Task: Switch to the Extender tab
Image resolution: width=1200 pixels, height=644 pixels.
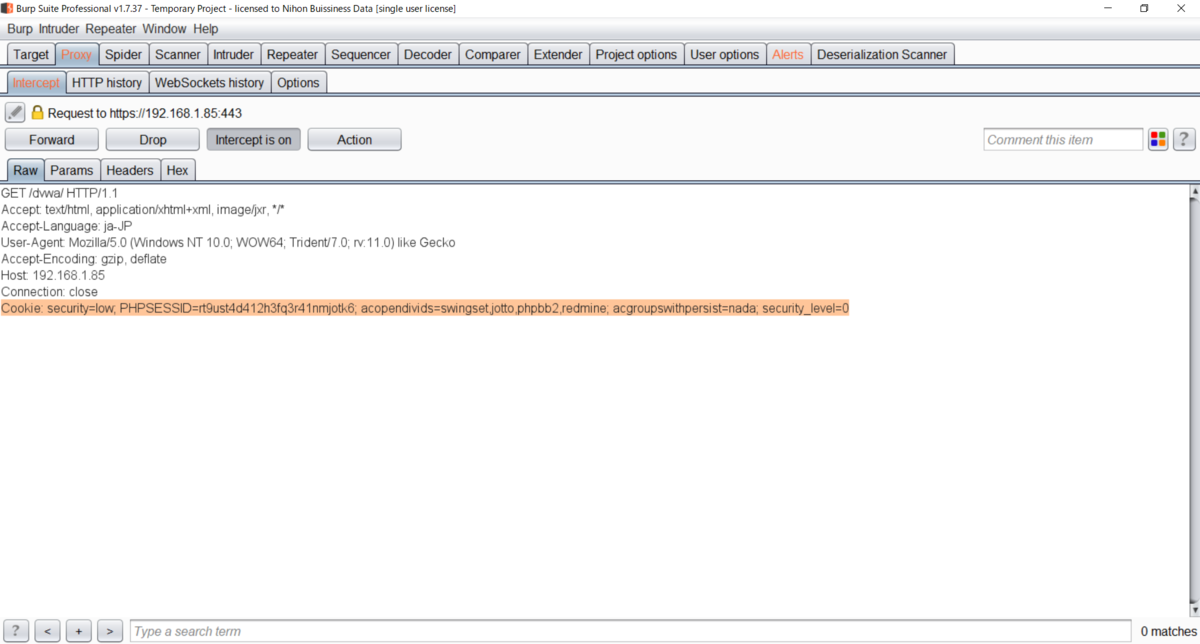Action: pos(558,54)
